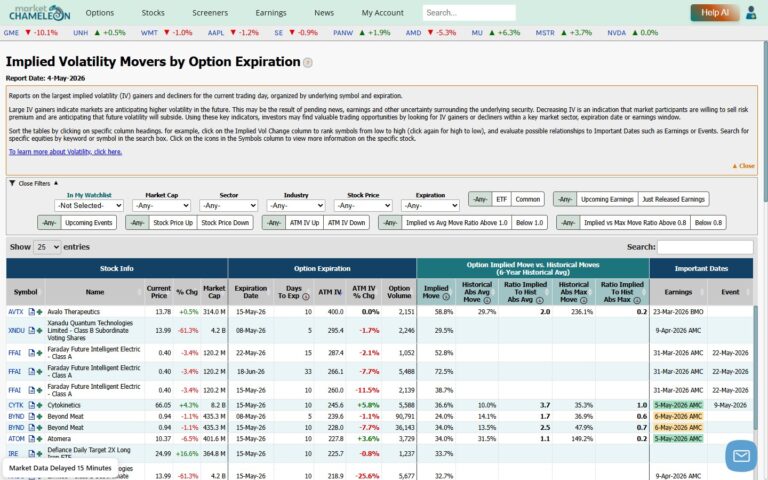Image resolution: width=768 pixels, height=480 pixels.
Task: Click info icon in Historical Abs Avg Move header
Action: point(487,300)
